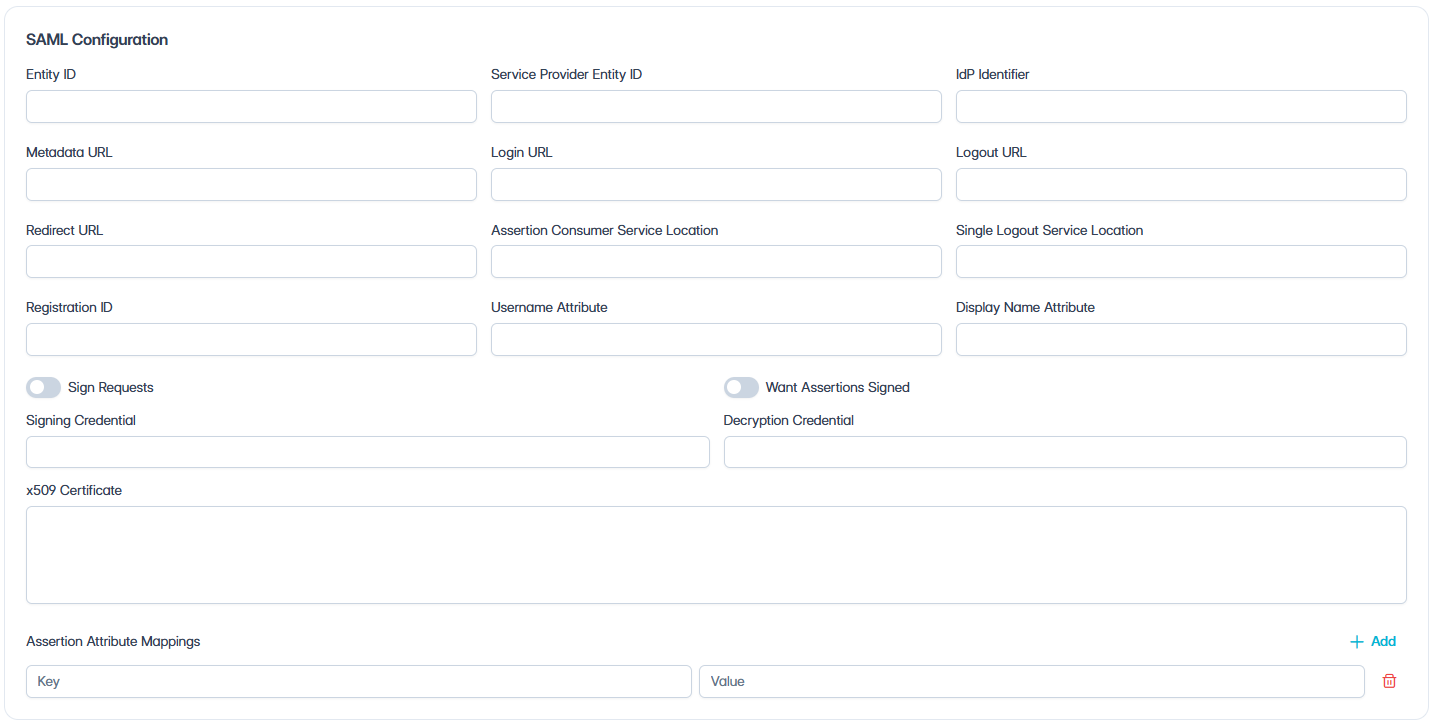The image size is (1435, 726).
Task: Select the Redirect URL field
Action: pyautogui.click(x=251, y=262)
